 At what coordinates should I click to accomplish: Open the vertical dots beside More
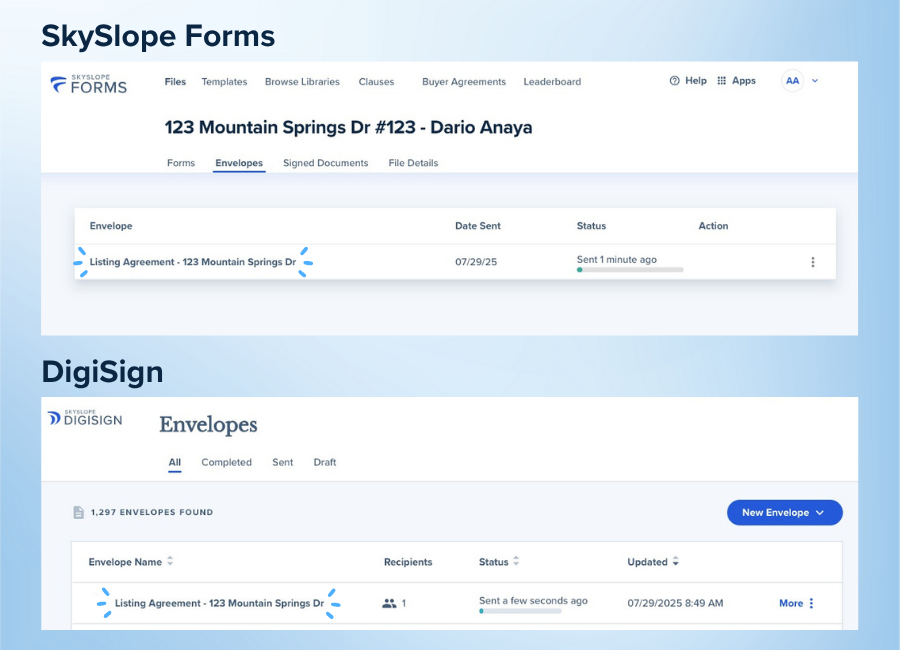[811, 603]
